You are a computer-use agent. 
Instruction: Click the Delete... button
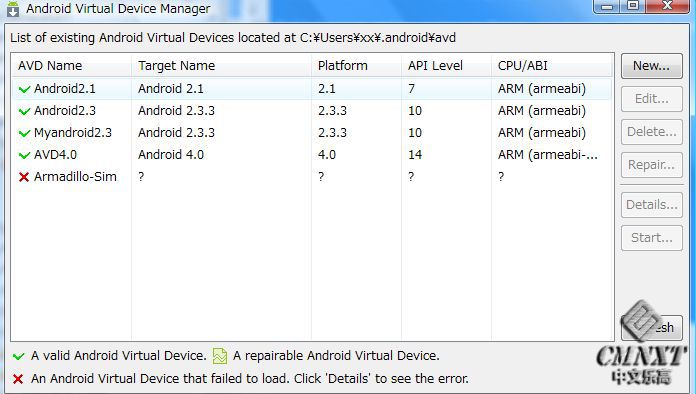coord(651,132)
